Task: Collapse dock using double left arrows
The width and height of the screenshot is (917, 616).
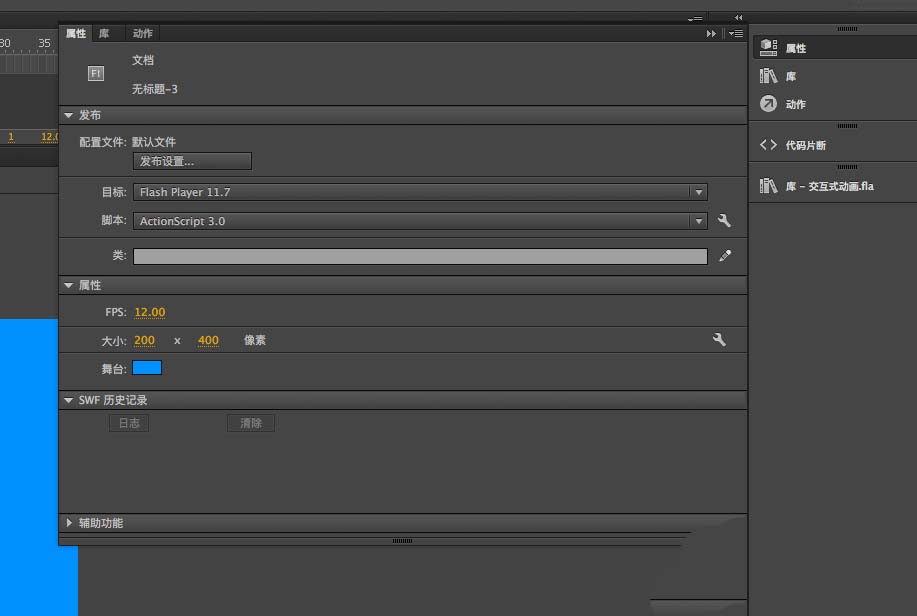Action: coord(738,18)
